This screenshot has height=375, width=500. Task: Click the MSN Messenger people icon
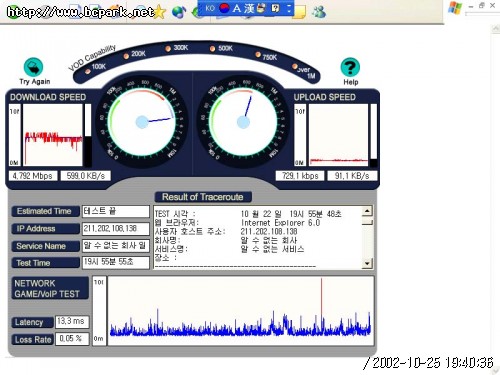(x=319, y=12)
